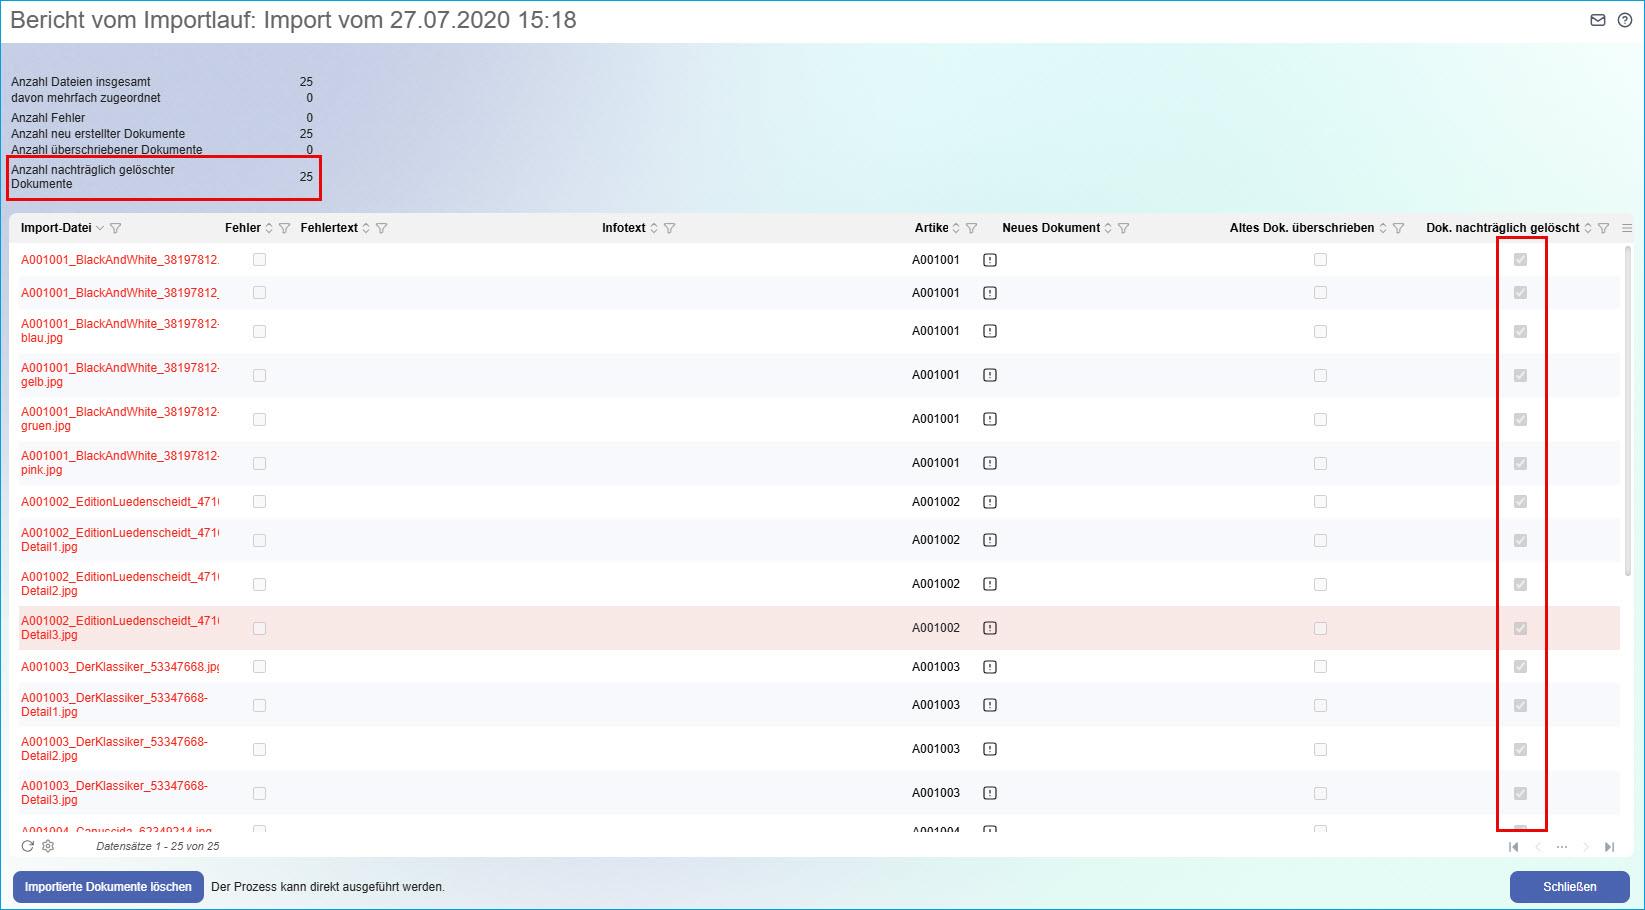Toggle Altes Dok. überschrieben checkbox in A001002 Detail3.jpg row
Screen dimensions: 1645x910
point(1321,628)
